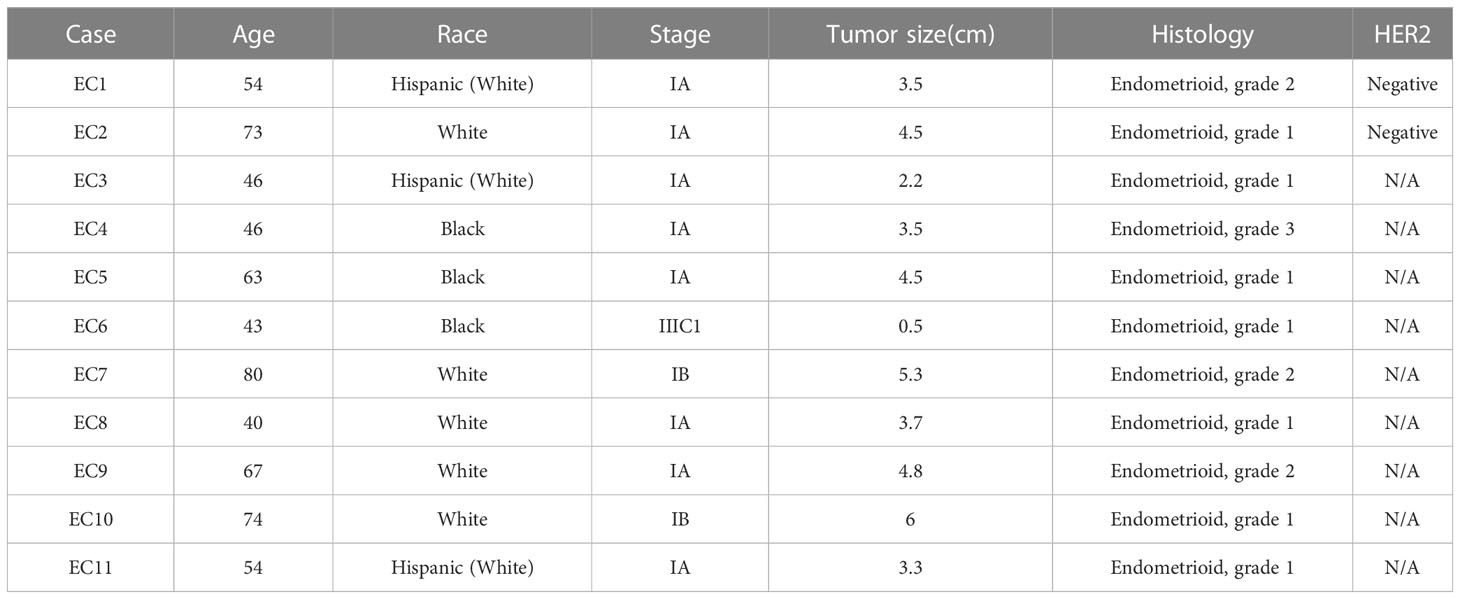Select the EC11 case cell
1460x599 pixels.
(x=90, y=568)
